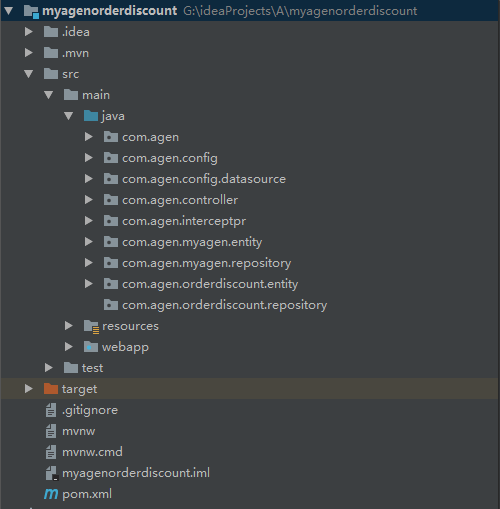Expand the com.agen.controller package arrow
This screenshot has width=500, height=509.
pos(88,200)
